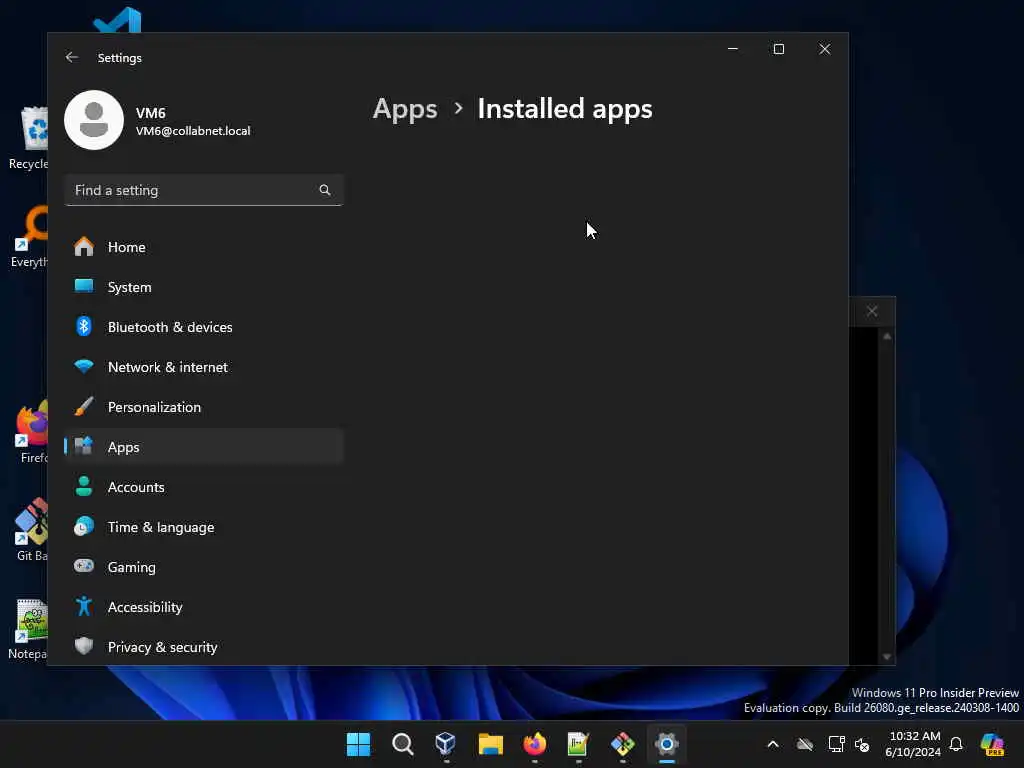This screenshot has height=768, width=1024.
Task: Click the OneDrive cloud tray icon
Action: pos(805,744)
